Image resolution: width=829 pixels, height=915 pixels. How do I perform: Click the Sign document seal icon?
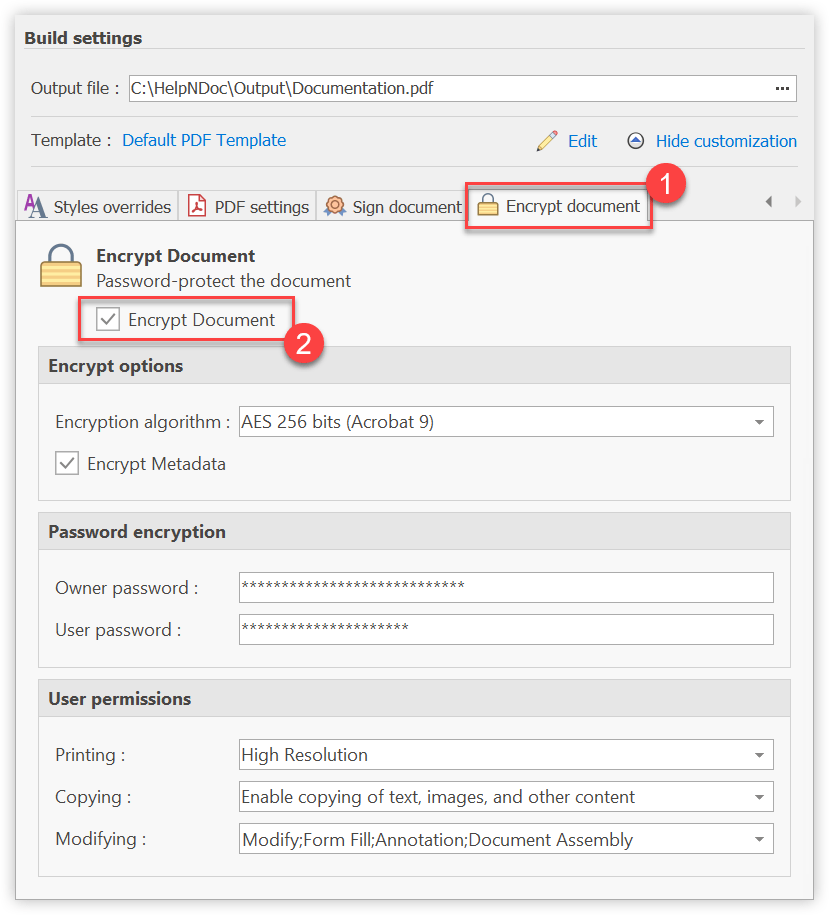click(334, 206)
